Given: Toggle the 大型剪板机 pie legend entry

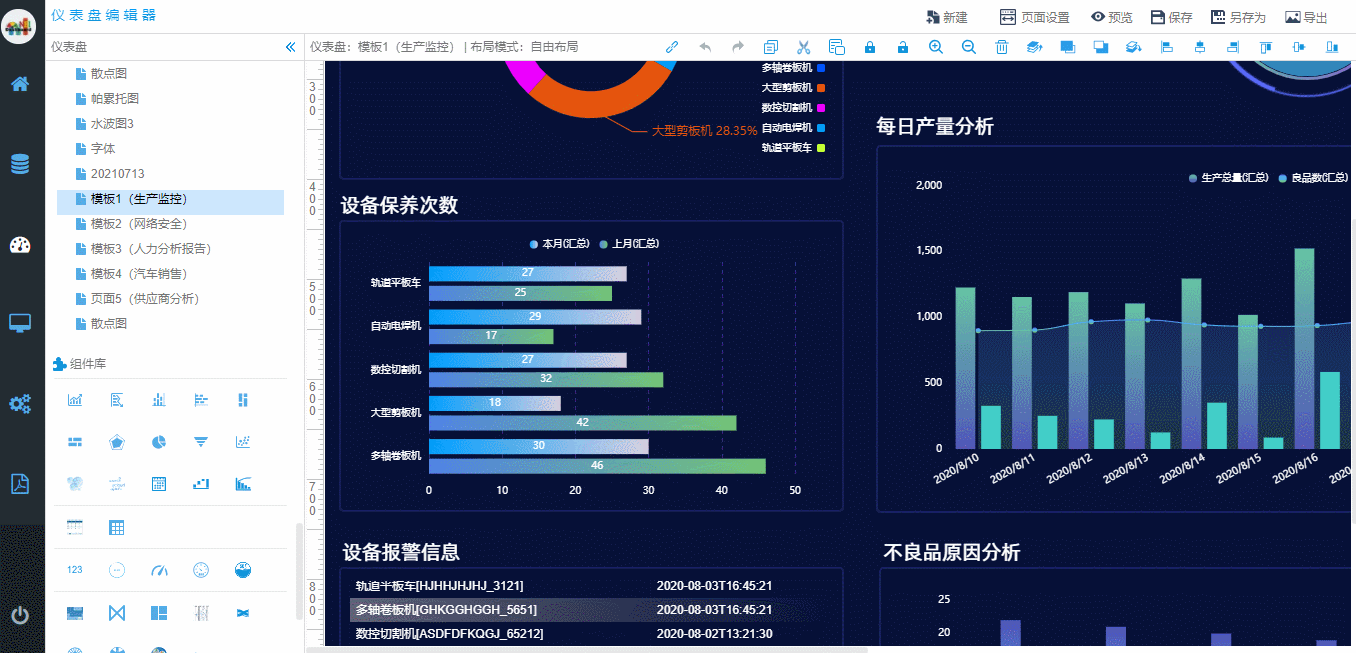Looking at the screenshot, I should click(x=794, y=88).
